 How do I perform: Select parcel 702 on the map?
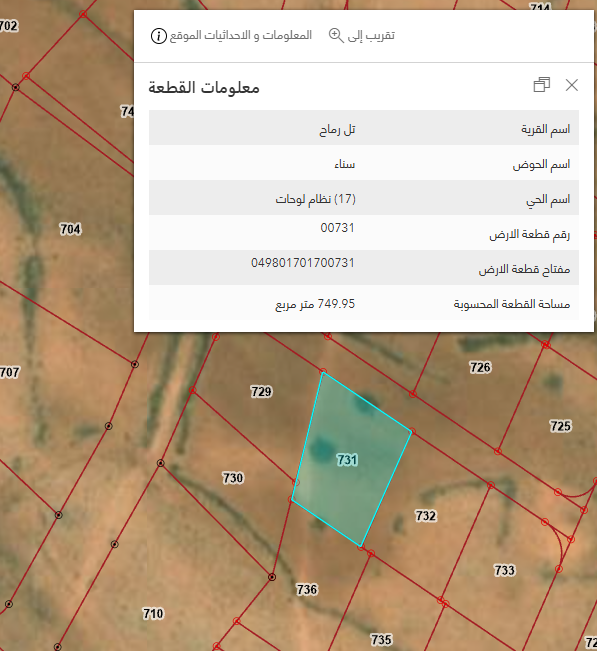click(9, 26)
